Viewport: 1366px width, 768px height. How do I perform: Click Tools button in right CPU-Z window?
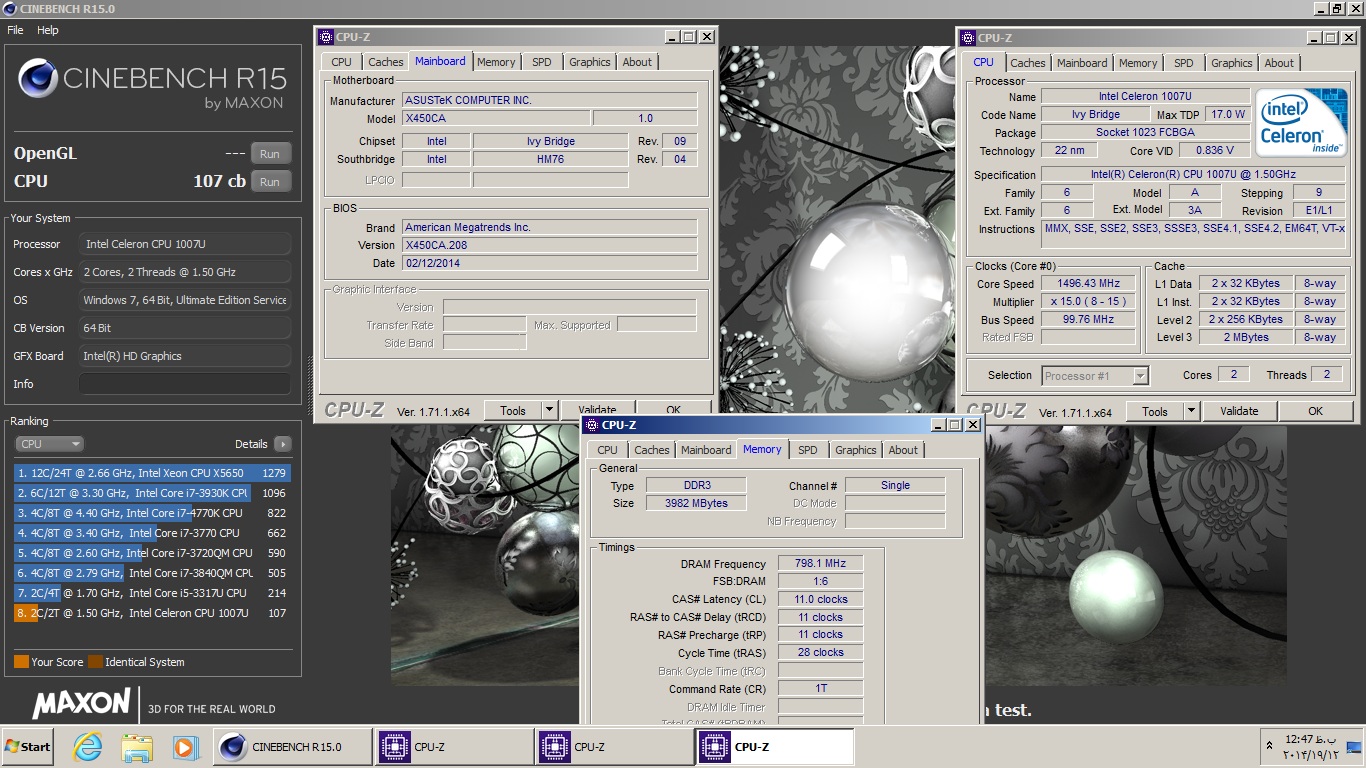pos(1155,411)
